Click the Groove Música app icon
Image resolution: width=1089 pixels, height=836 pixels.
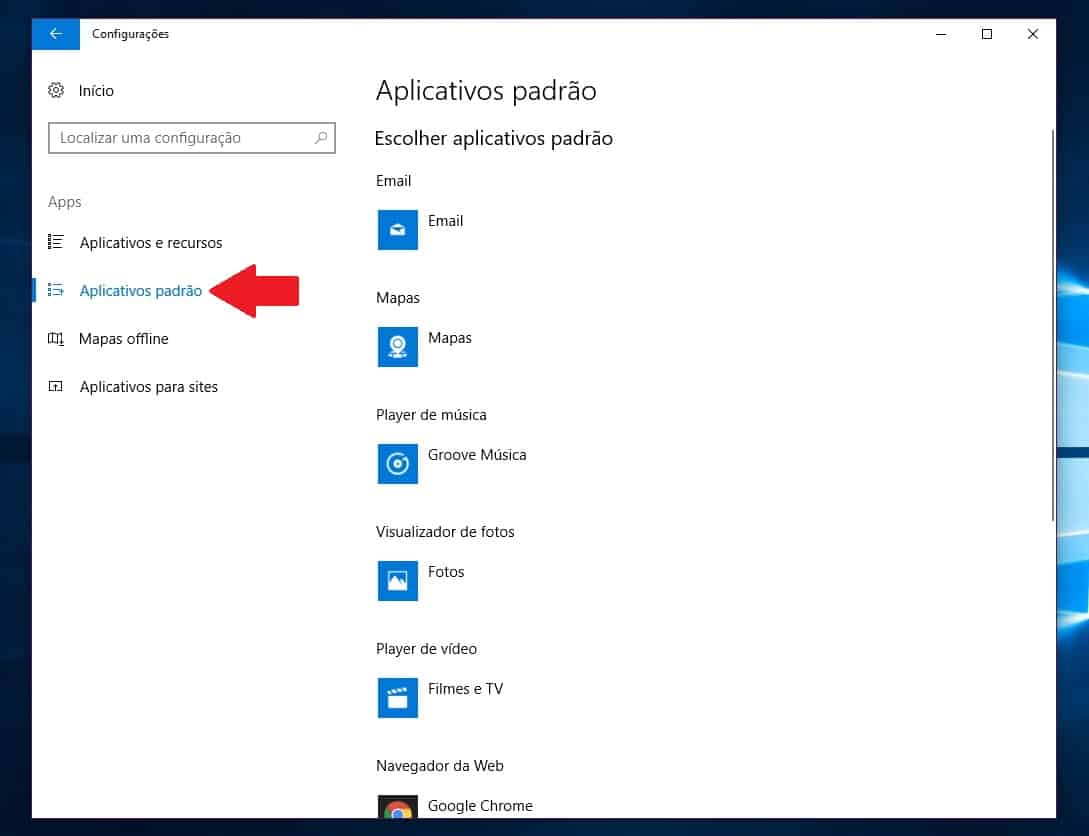click(x=398, y=464)
